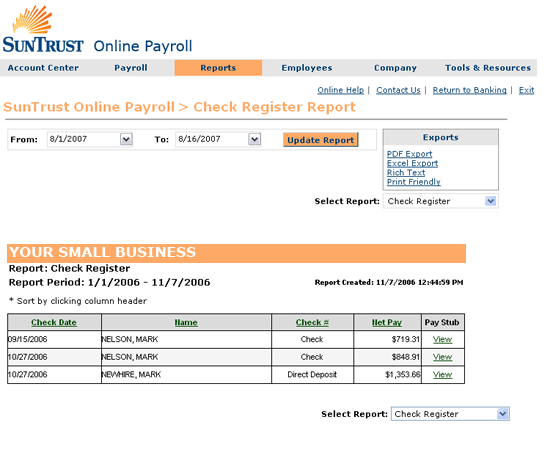The height and width of the screenshot is (450, 550).
Task: Open the Online Help link
Action: tap(341, 90)
